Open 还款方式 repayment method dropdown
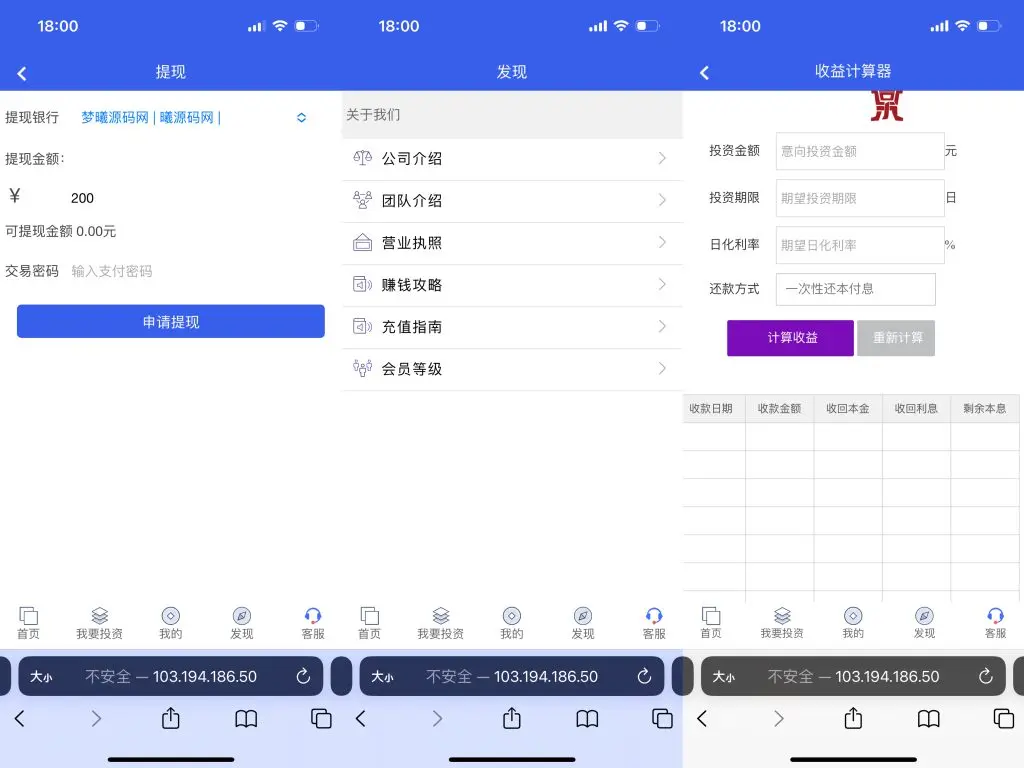This screenshot has width=1024, height=768. [855, 289]
